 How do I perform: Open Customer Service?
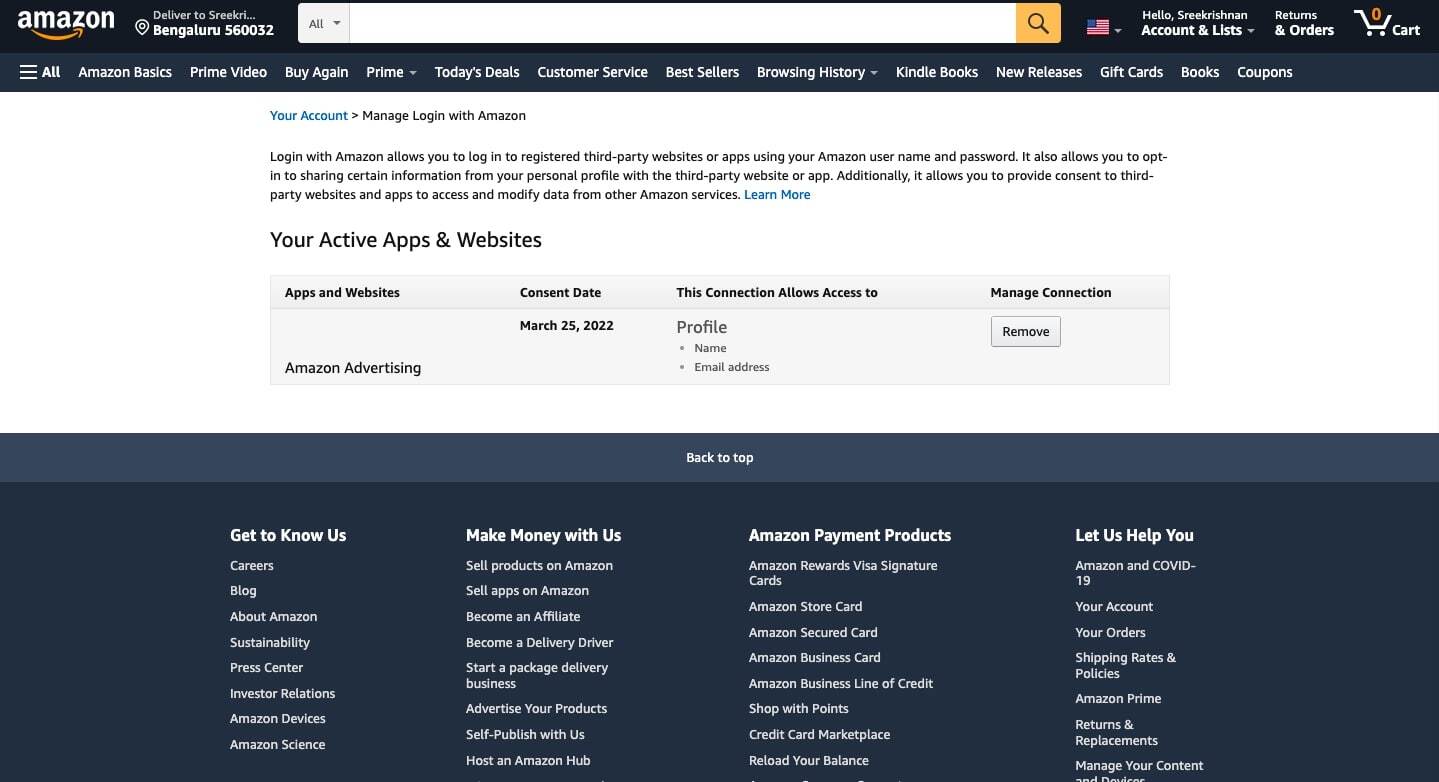[x=592, y=72]
